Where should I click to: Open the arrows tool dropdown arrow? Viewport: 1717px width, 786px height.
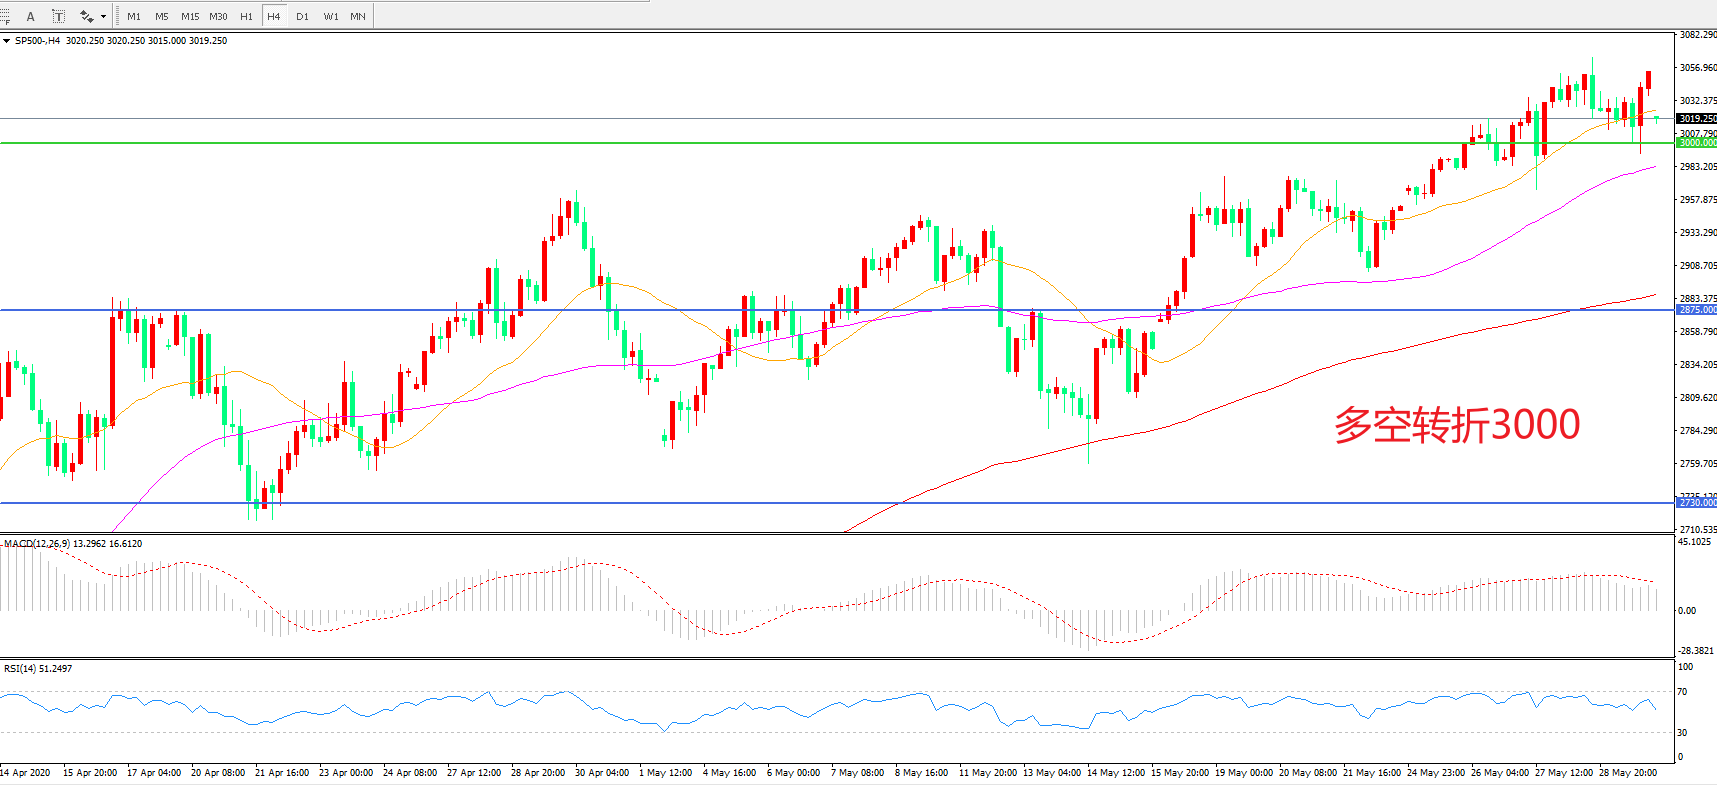click(103, 16)
